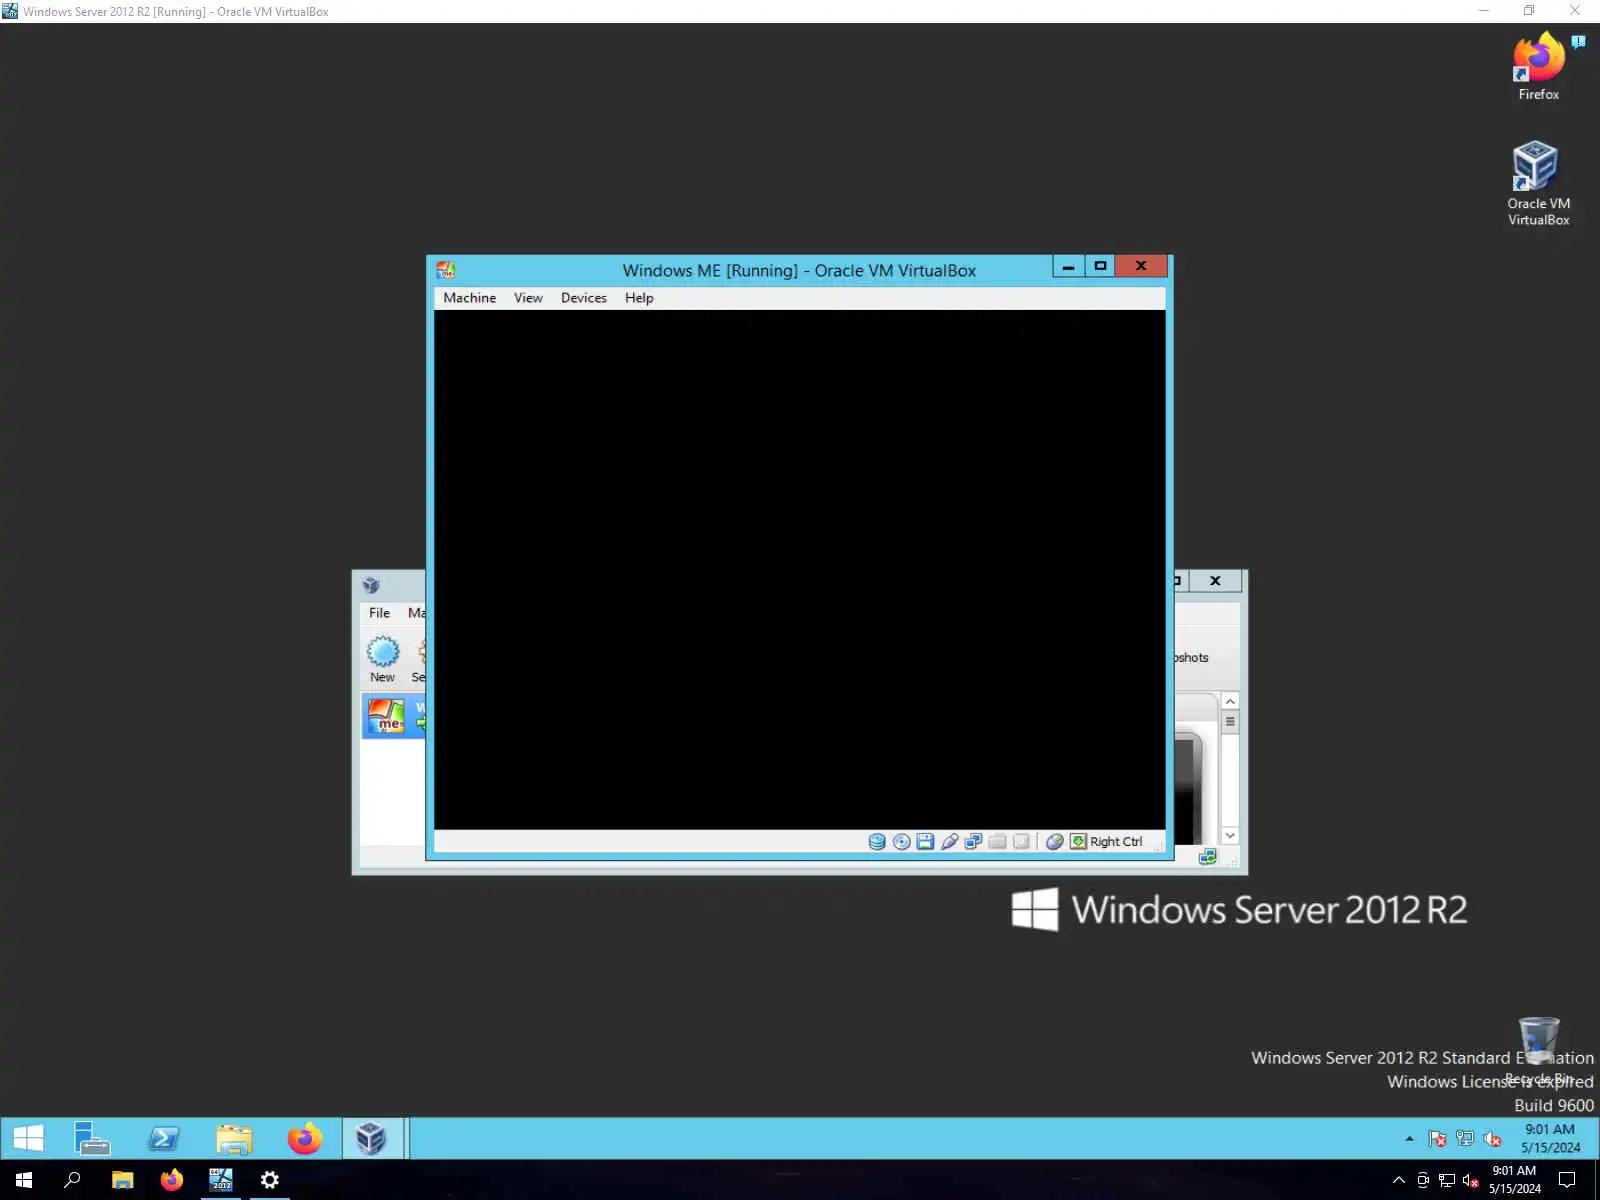Viewport: 1600px width, 1200px height.
Task: Click inside Windows ME black VM display
Action: (x=799, y=569)
